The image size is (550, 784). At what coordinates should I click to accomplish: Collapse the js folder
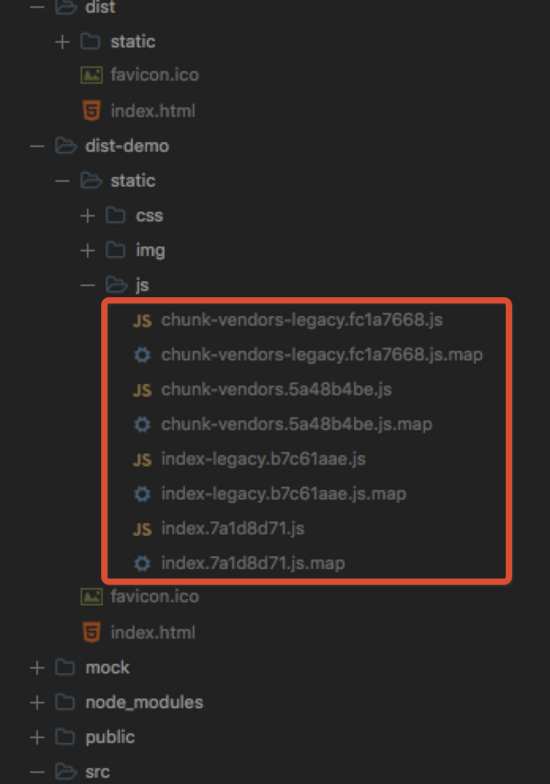coord(88,285)
